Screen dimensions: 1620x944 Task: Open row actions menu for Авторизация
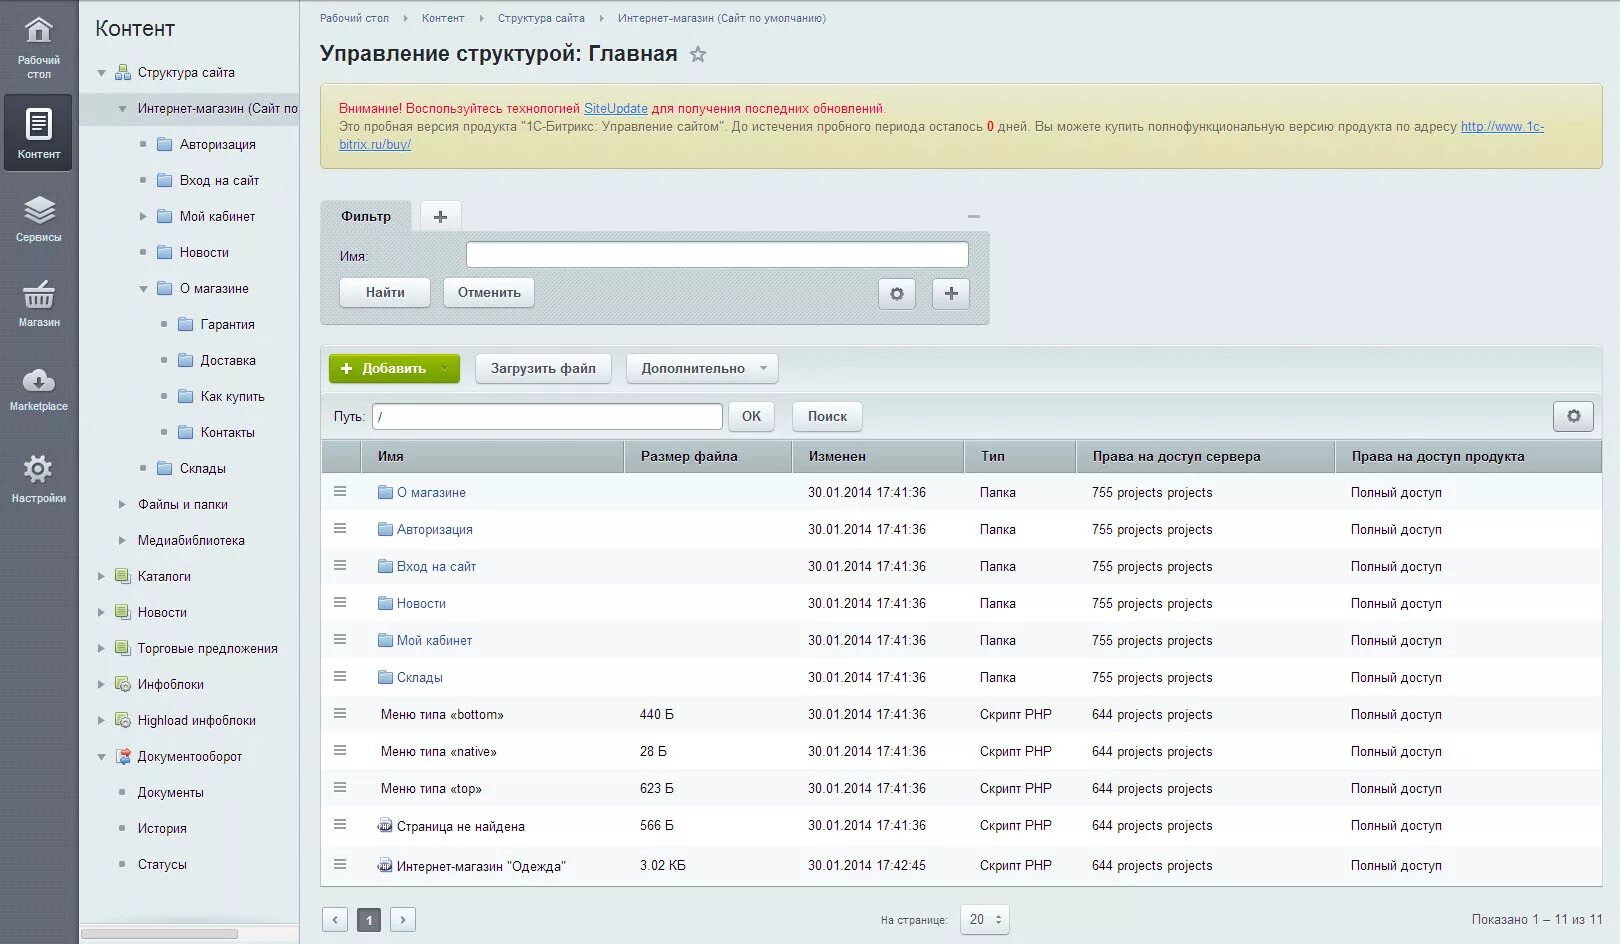(x=340, y=529)
